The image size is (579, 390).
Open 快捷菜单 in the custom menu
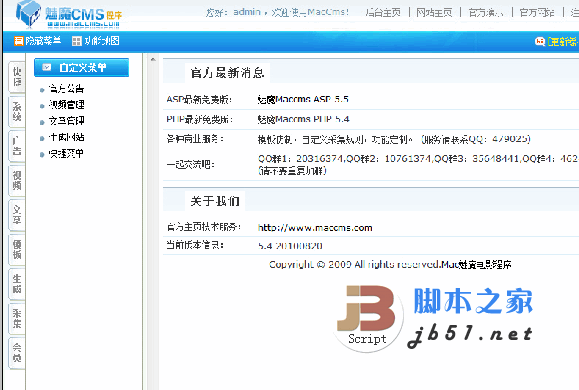(x=66, y=153)
